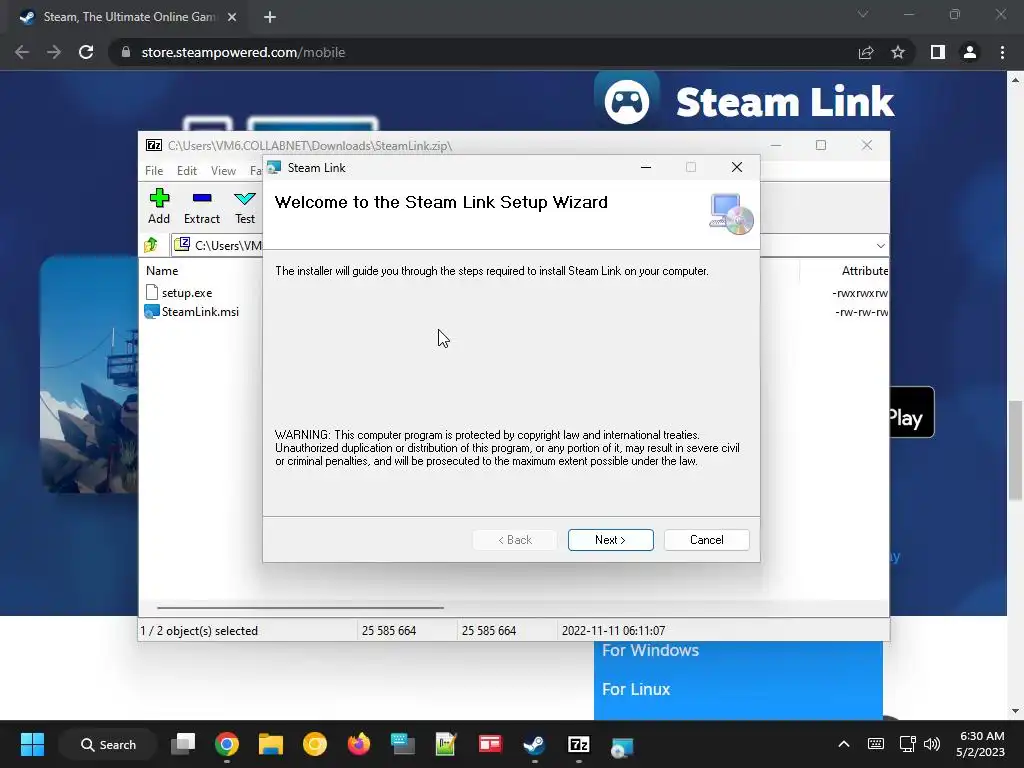Show hidden system tray icons
1024x768 pixels.
844,744
